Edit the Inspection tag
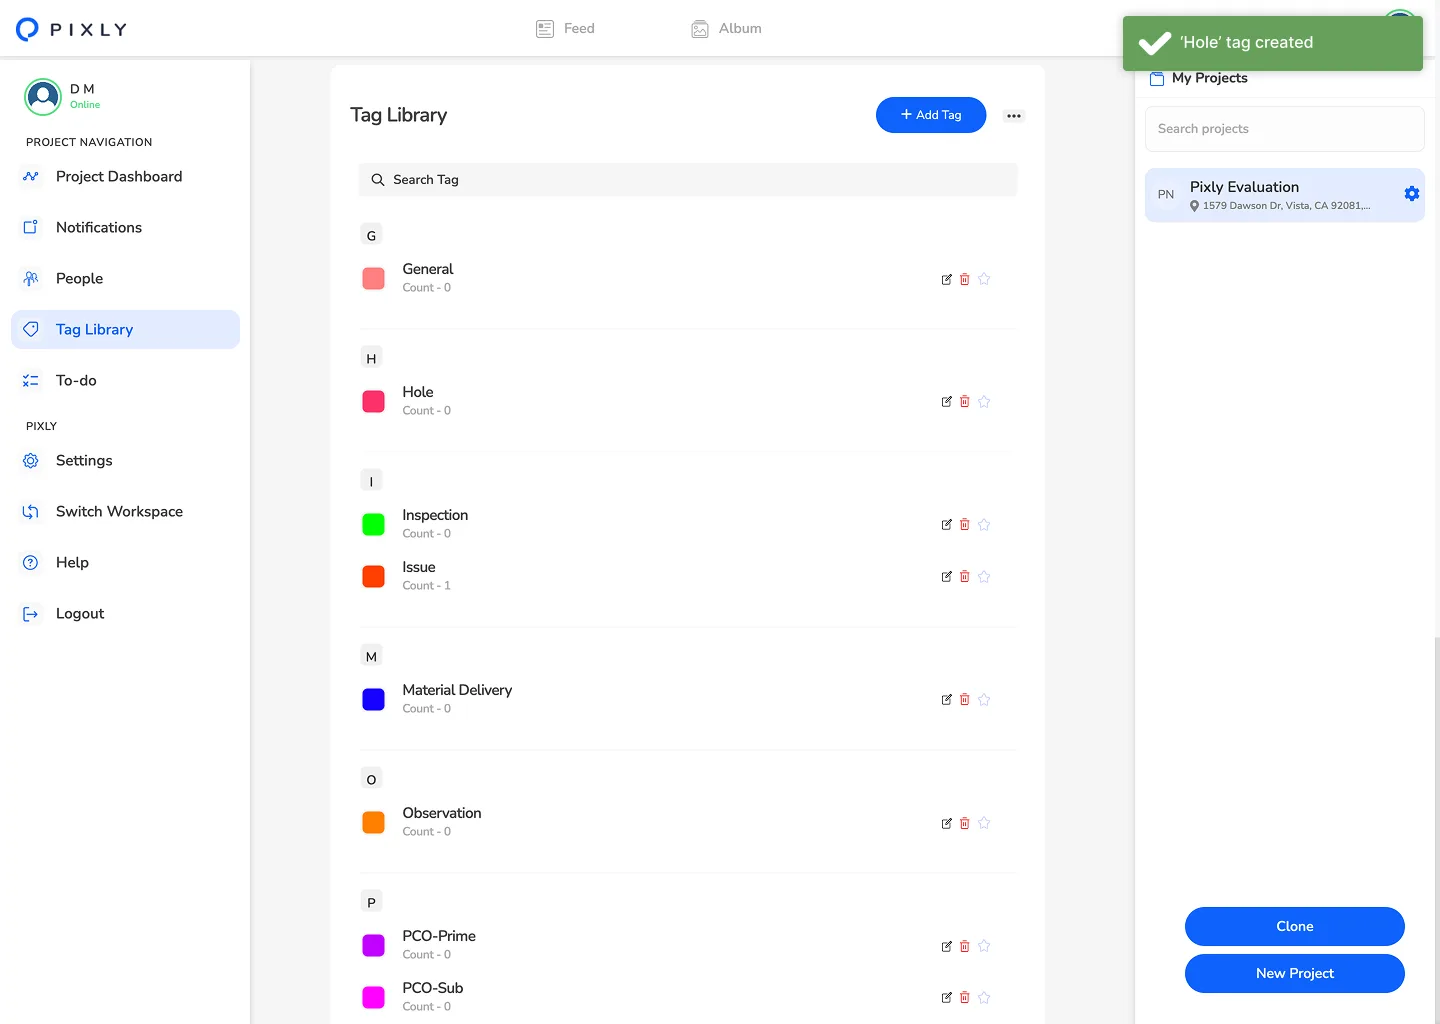The image size is (1440, 1024). [x=946, y=525]
